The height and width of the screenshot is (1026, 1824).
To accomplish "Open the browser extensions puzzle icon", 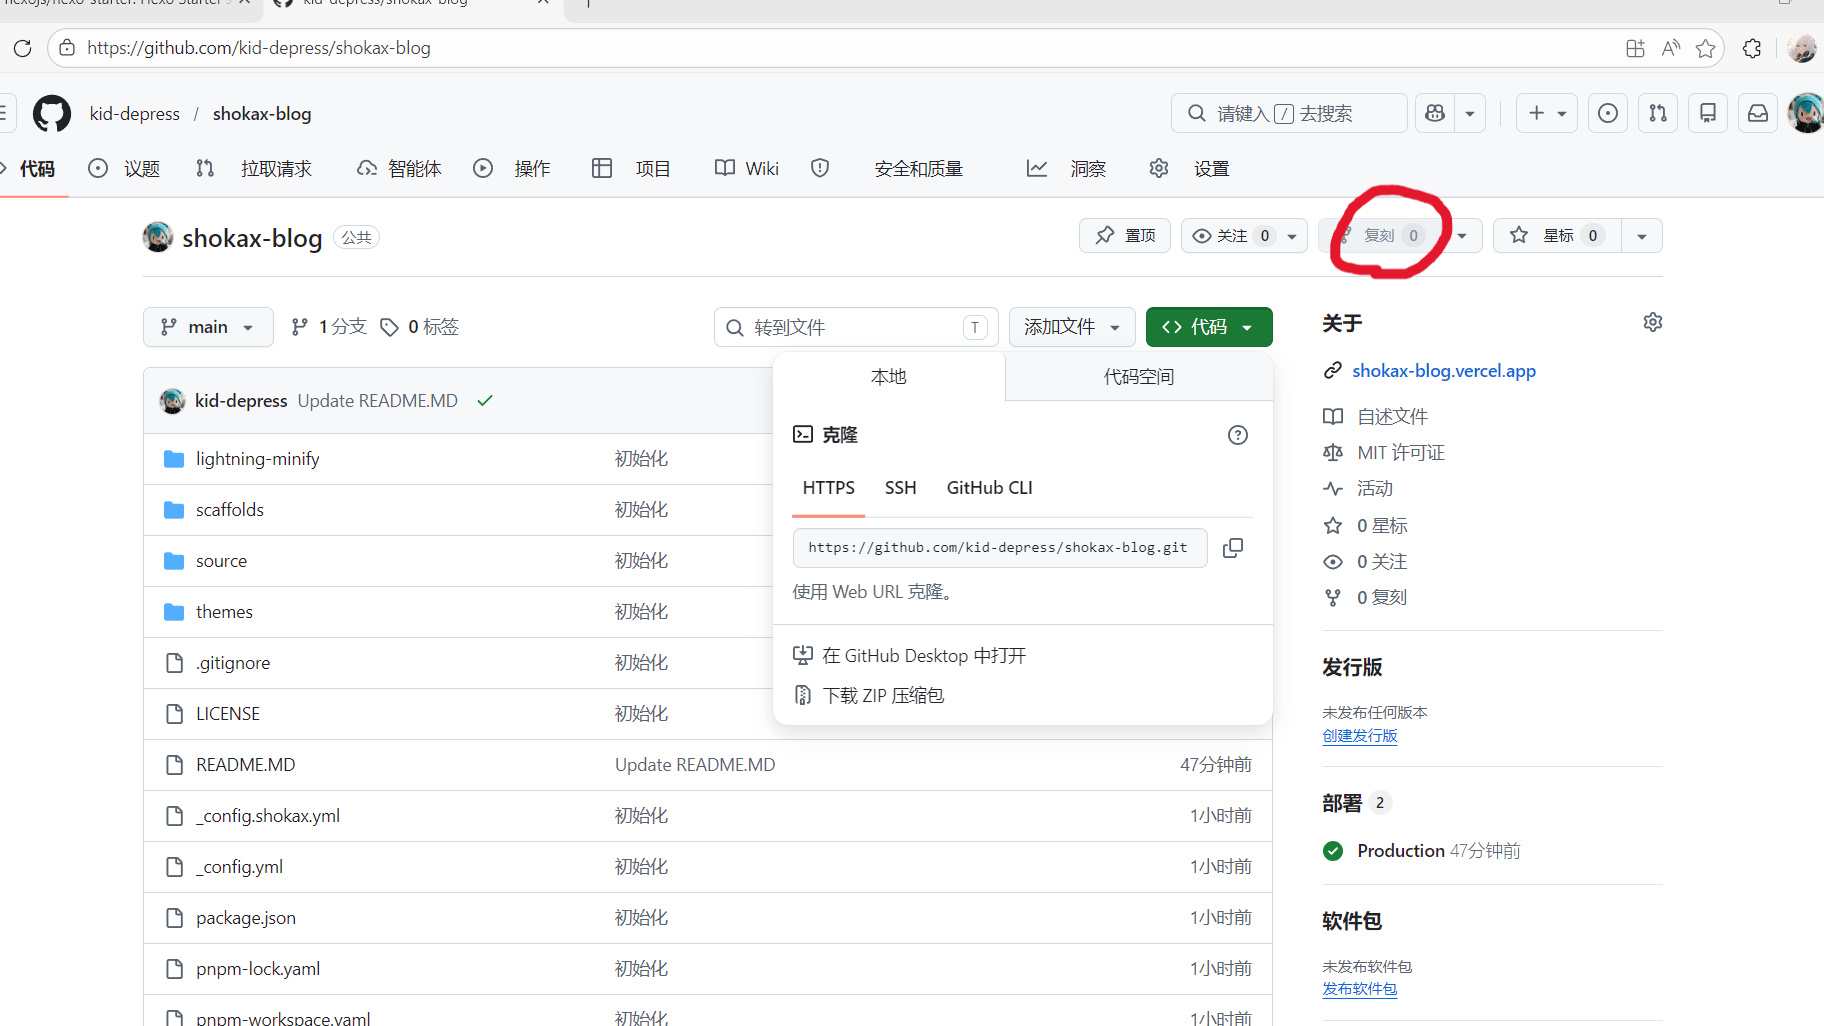I will [x=1752, y=48].
